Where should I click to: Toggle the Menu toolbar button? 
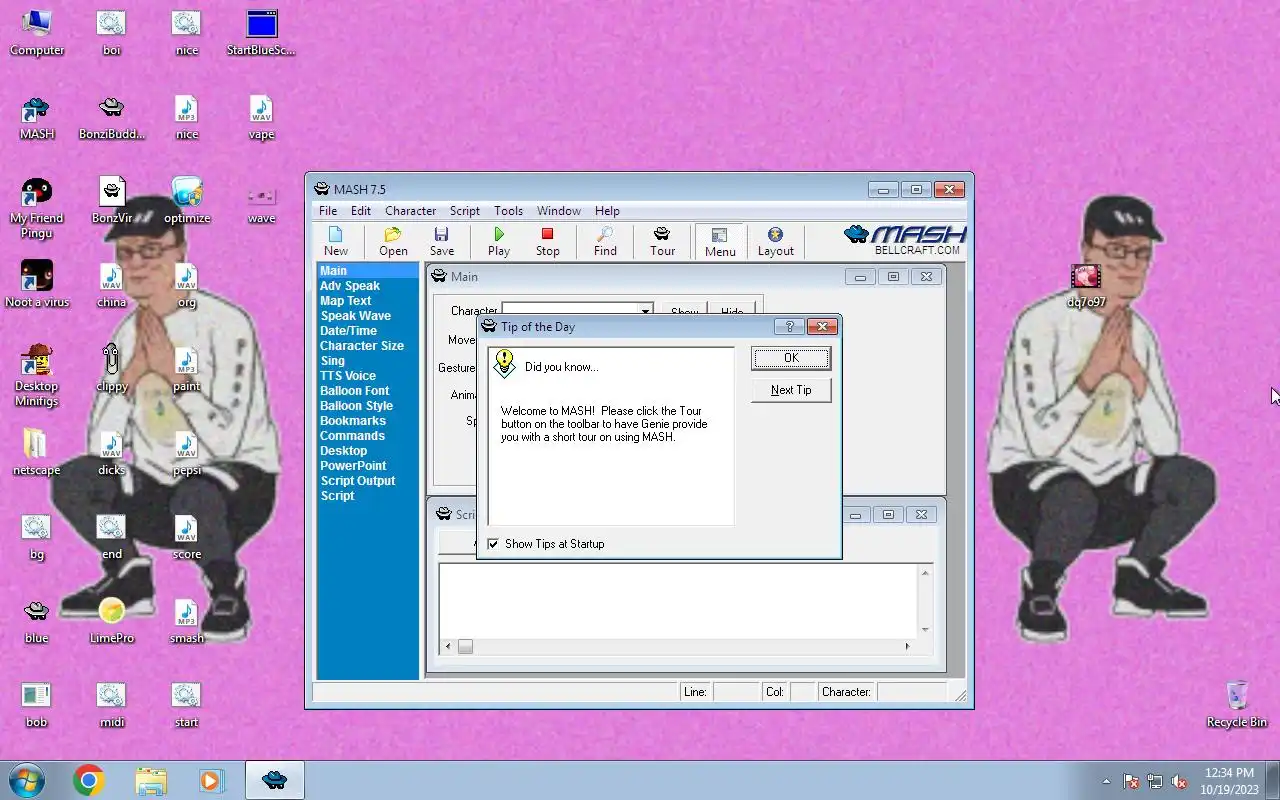pyautogui.click(x=720, y=241)
